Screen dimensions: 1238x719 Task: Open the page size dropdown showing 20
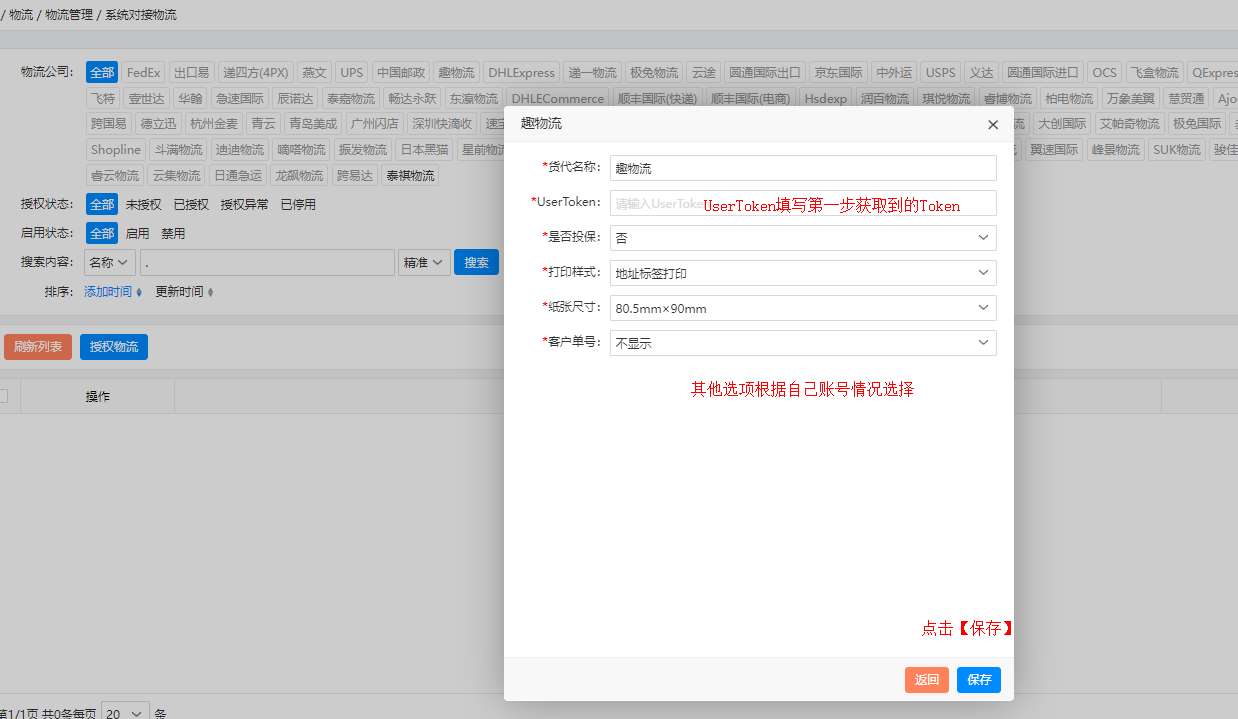[x=125, y=714]
